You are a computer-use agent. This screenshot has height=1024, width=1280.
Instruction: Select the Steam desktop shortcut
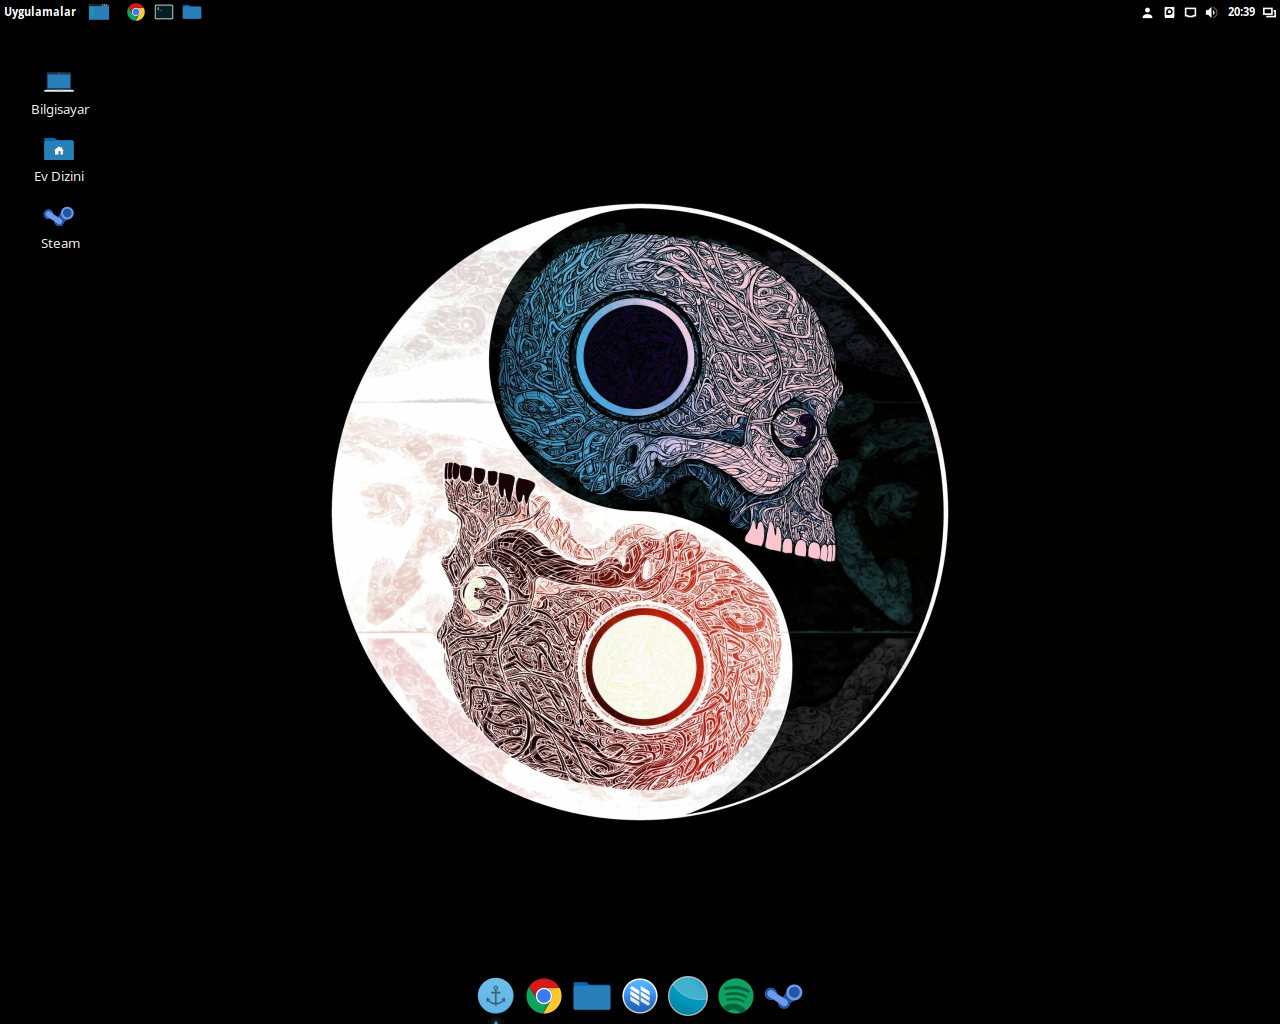pos(59,215)
